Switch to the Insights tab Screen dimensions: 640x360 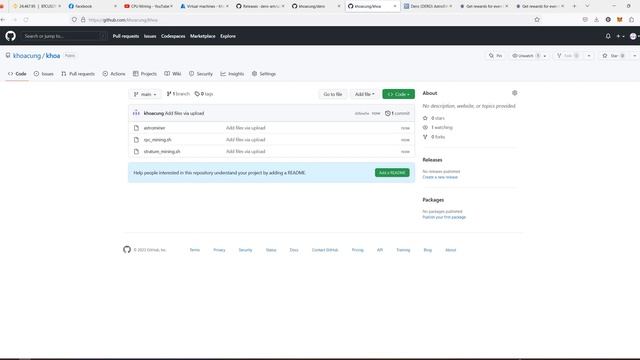click(232, 74)
